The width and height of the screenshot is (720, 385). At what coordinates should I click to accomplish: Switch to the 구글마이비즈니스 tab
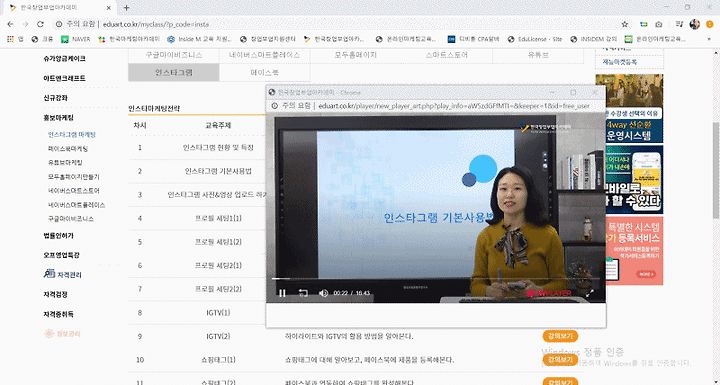(x=174, y=55)
